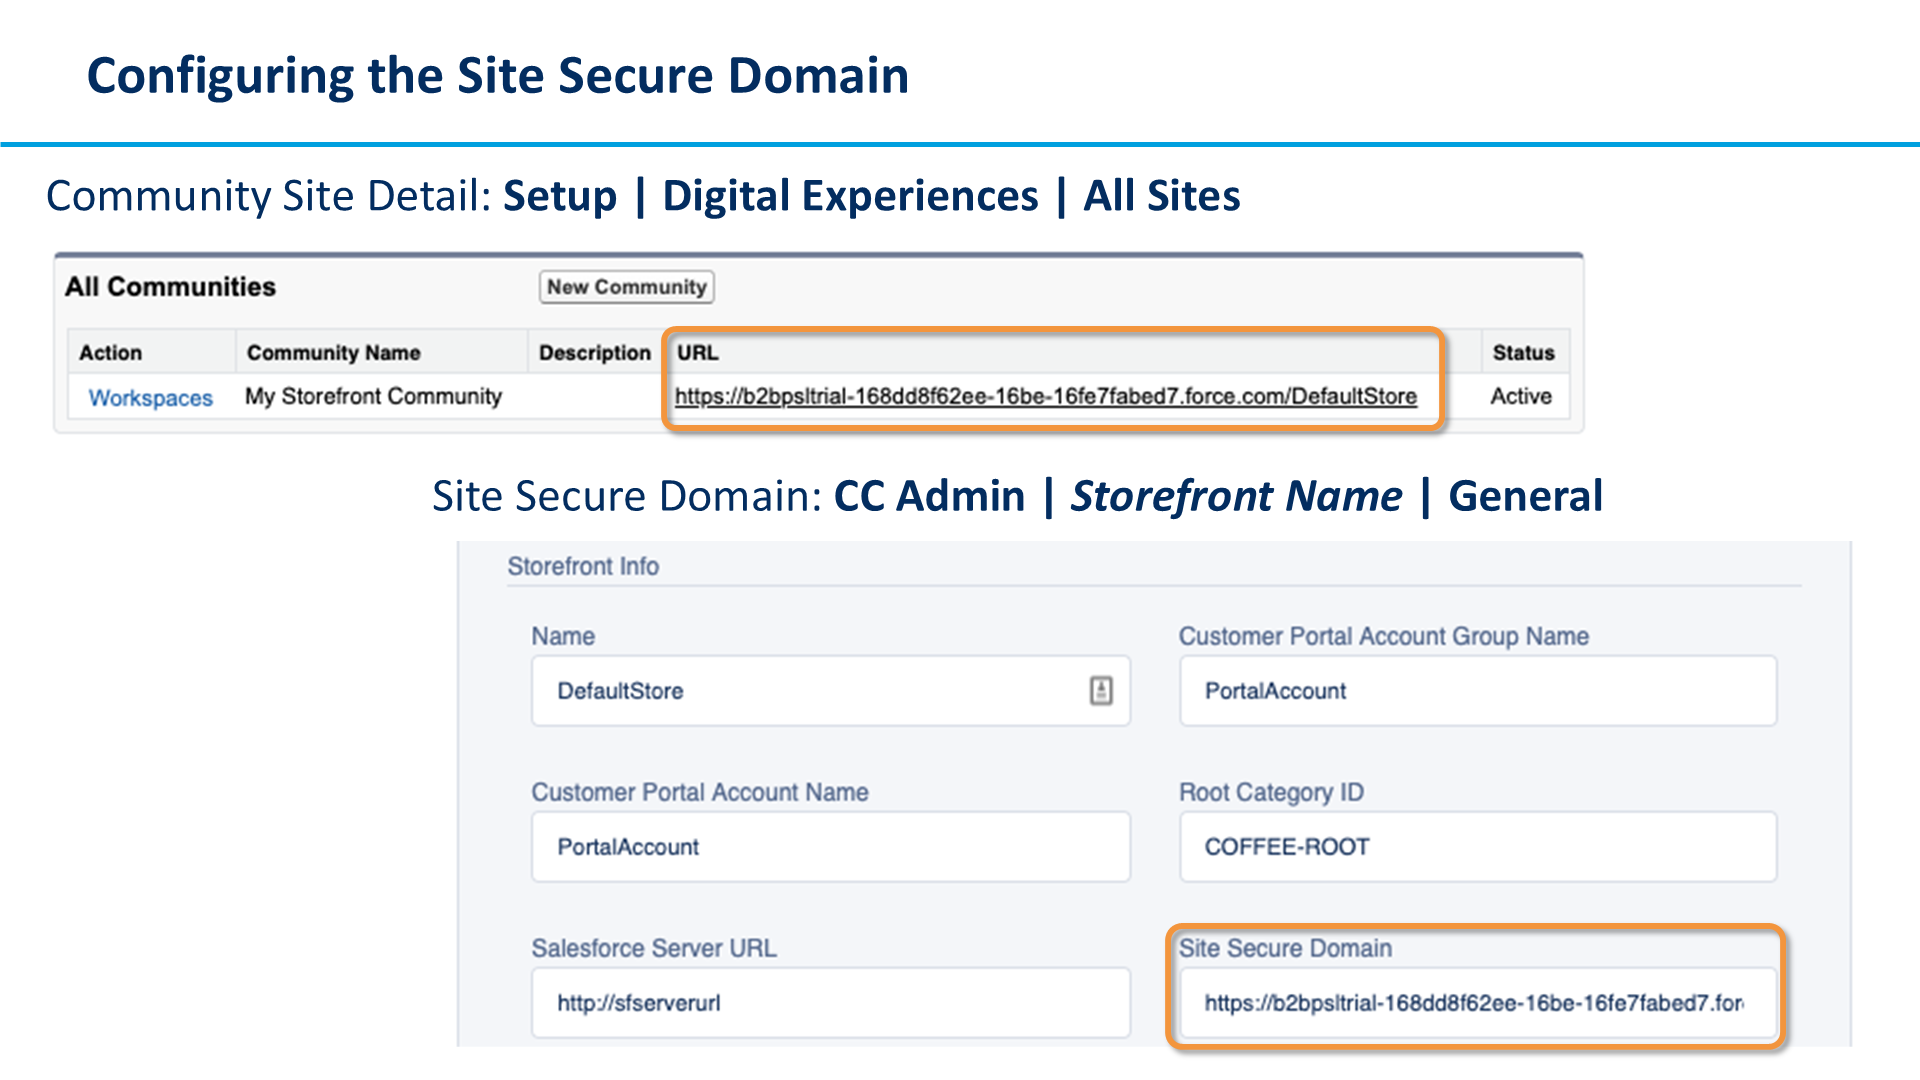
Task: Click the Site Secure Domain input field
Action: [1478, 1002]
